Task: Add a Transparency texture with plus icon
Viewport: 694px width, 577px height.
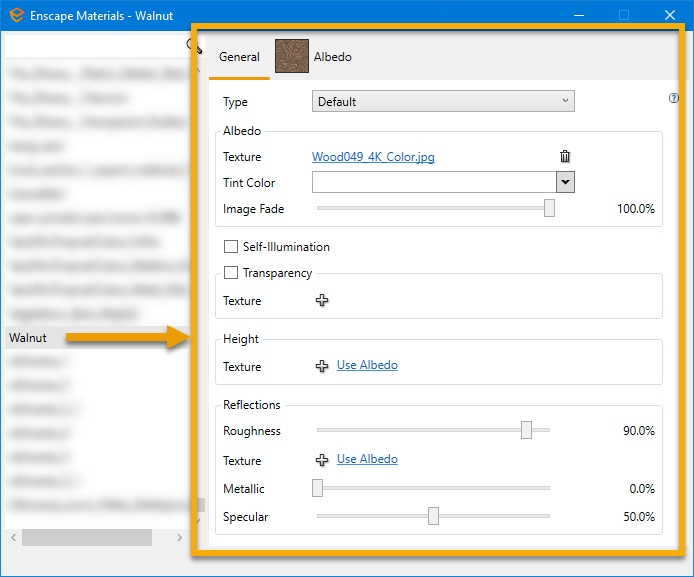Action: 322,301
